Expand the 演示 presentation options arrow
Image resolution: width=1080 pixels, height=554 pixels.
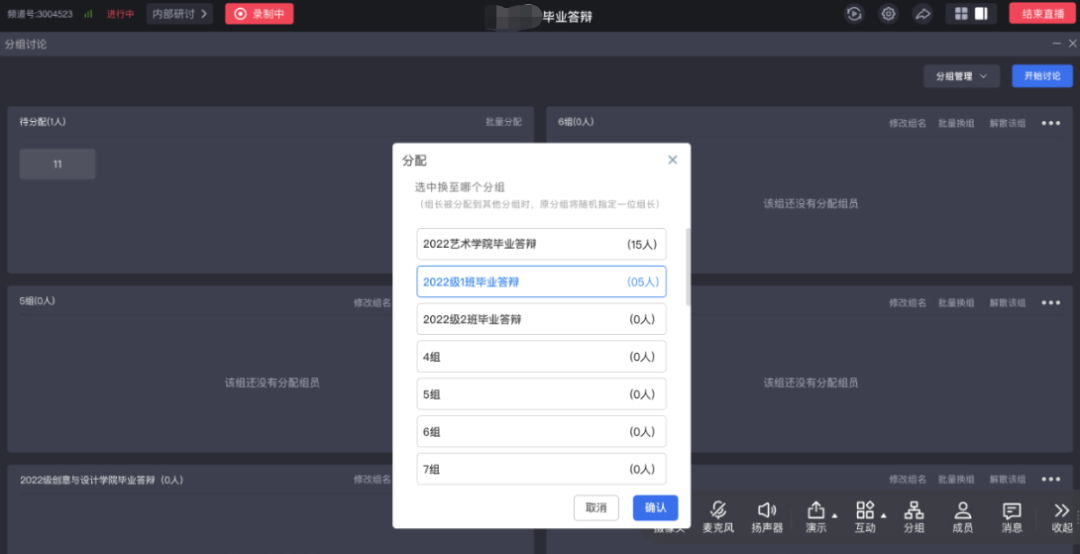(835, 516)
